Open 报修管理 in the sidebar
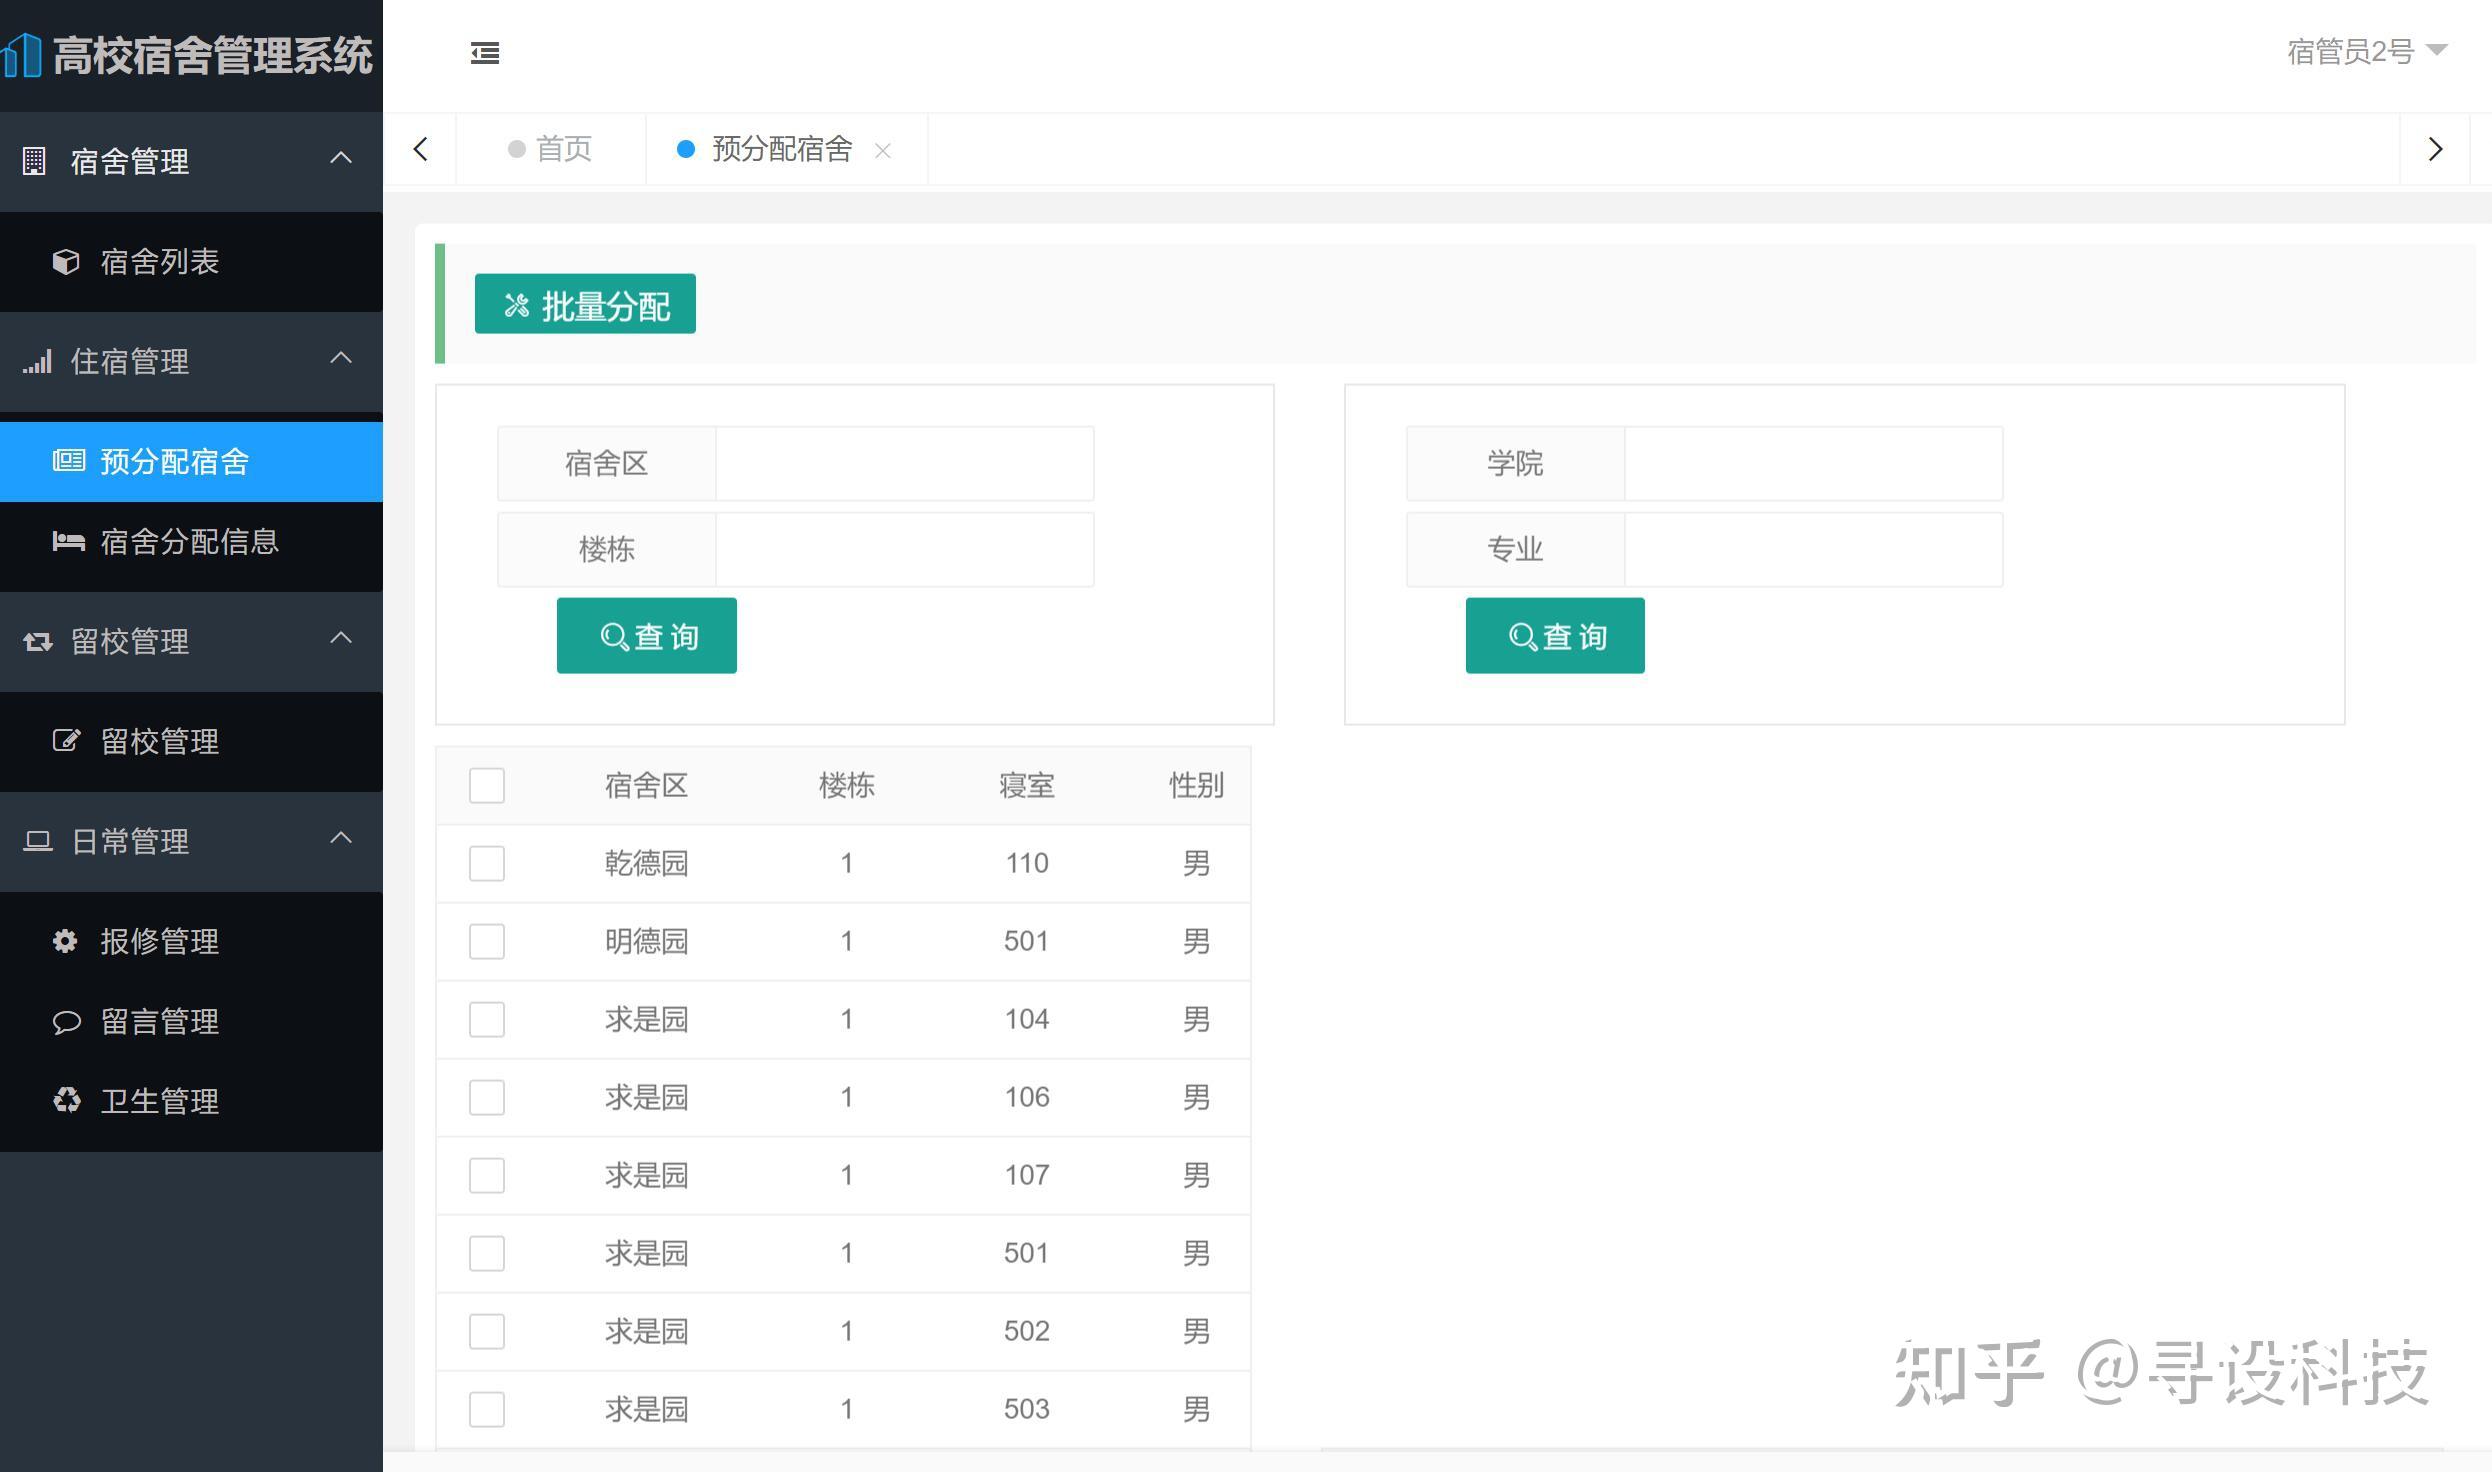Viewport: 2492px width, 1472px height. (191, 941)
